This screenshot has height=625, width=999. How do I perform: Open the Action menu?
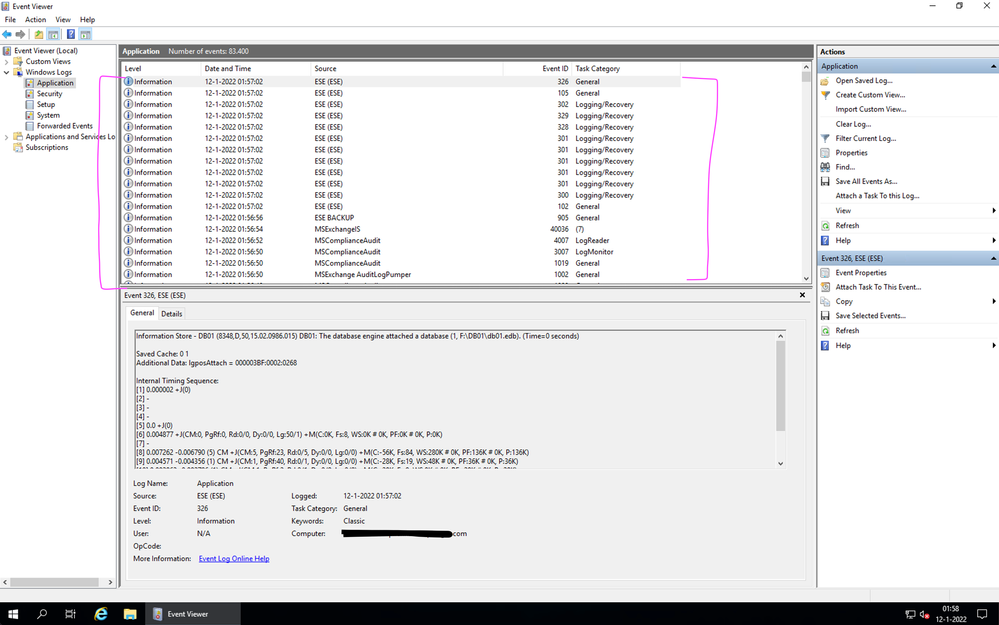point(36,20)
